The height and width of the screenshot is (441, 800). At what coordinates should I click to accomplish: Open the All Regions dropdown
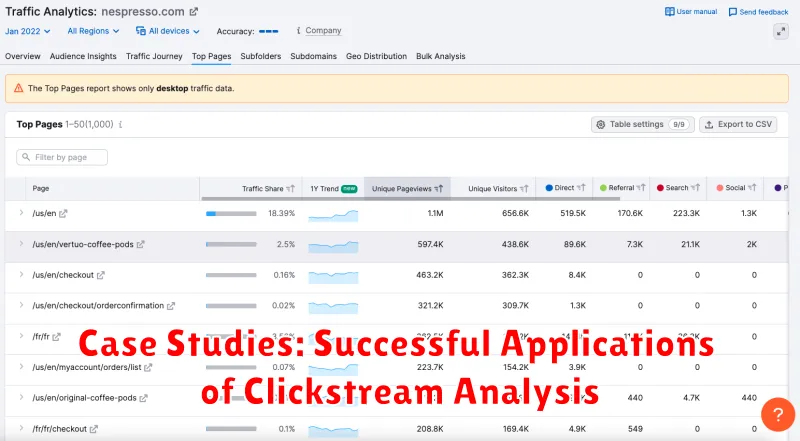click(93, 31)
